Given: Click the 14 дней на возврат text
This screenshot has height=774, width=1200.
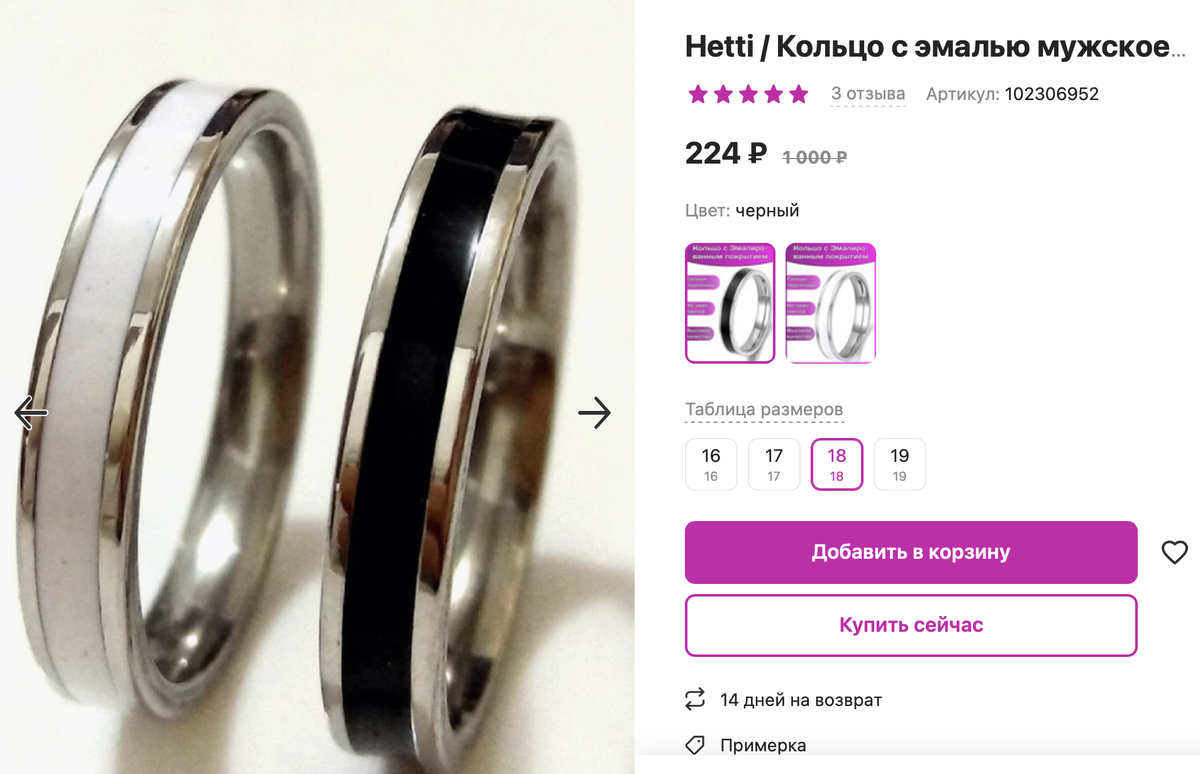Looking at the screenshot, I should (801, 700).
